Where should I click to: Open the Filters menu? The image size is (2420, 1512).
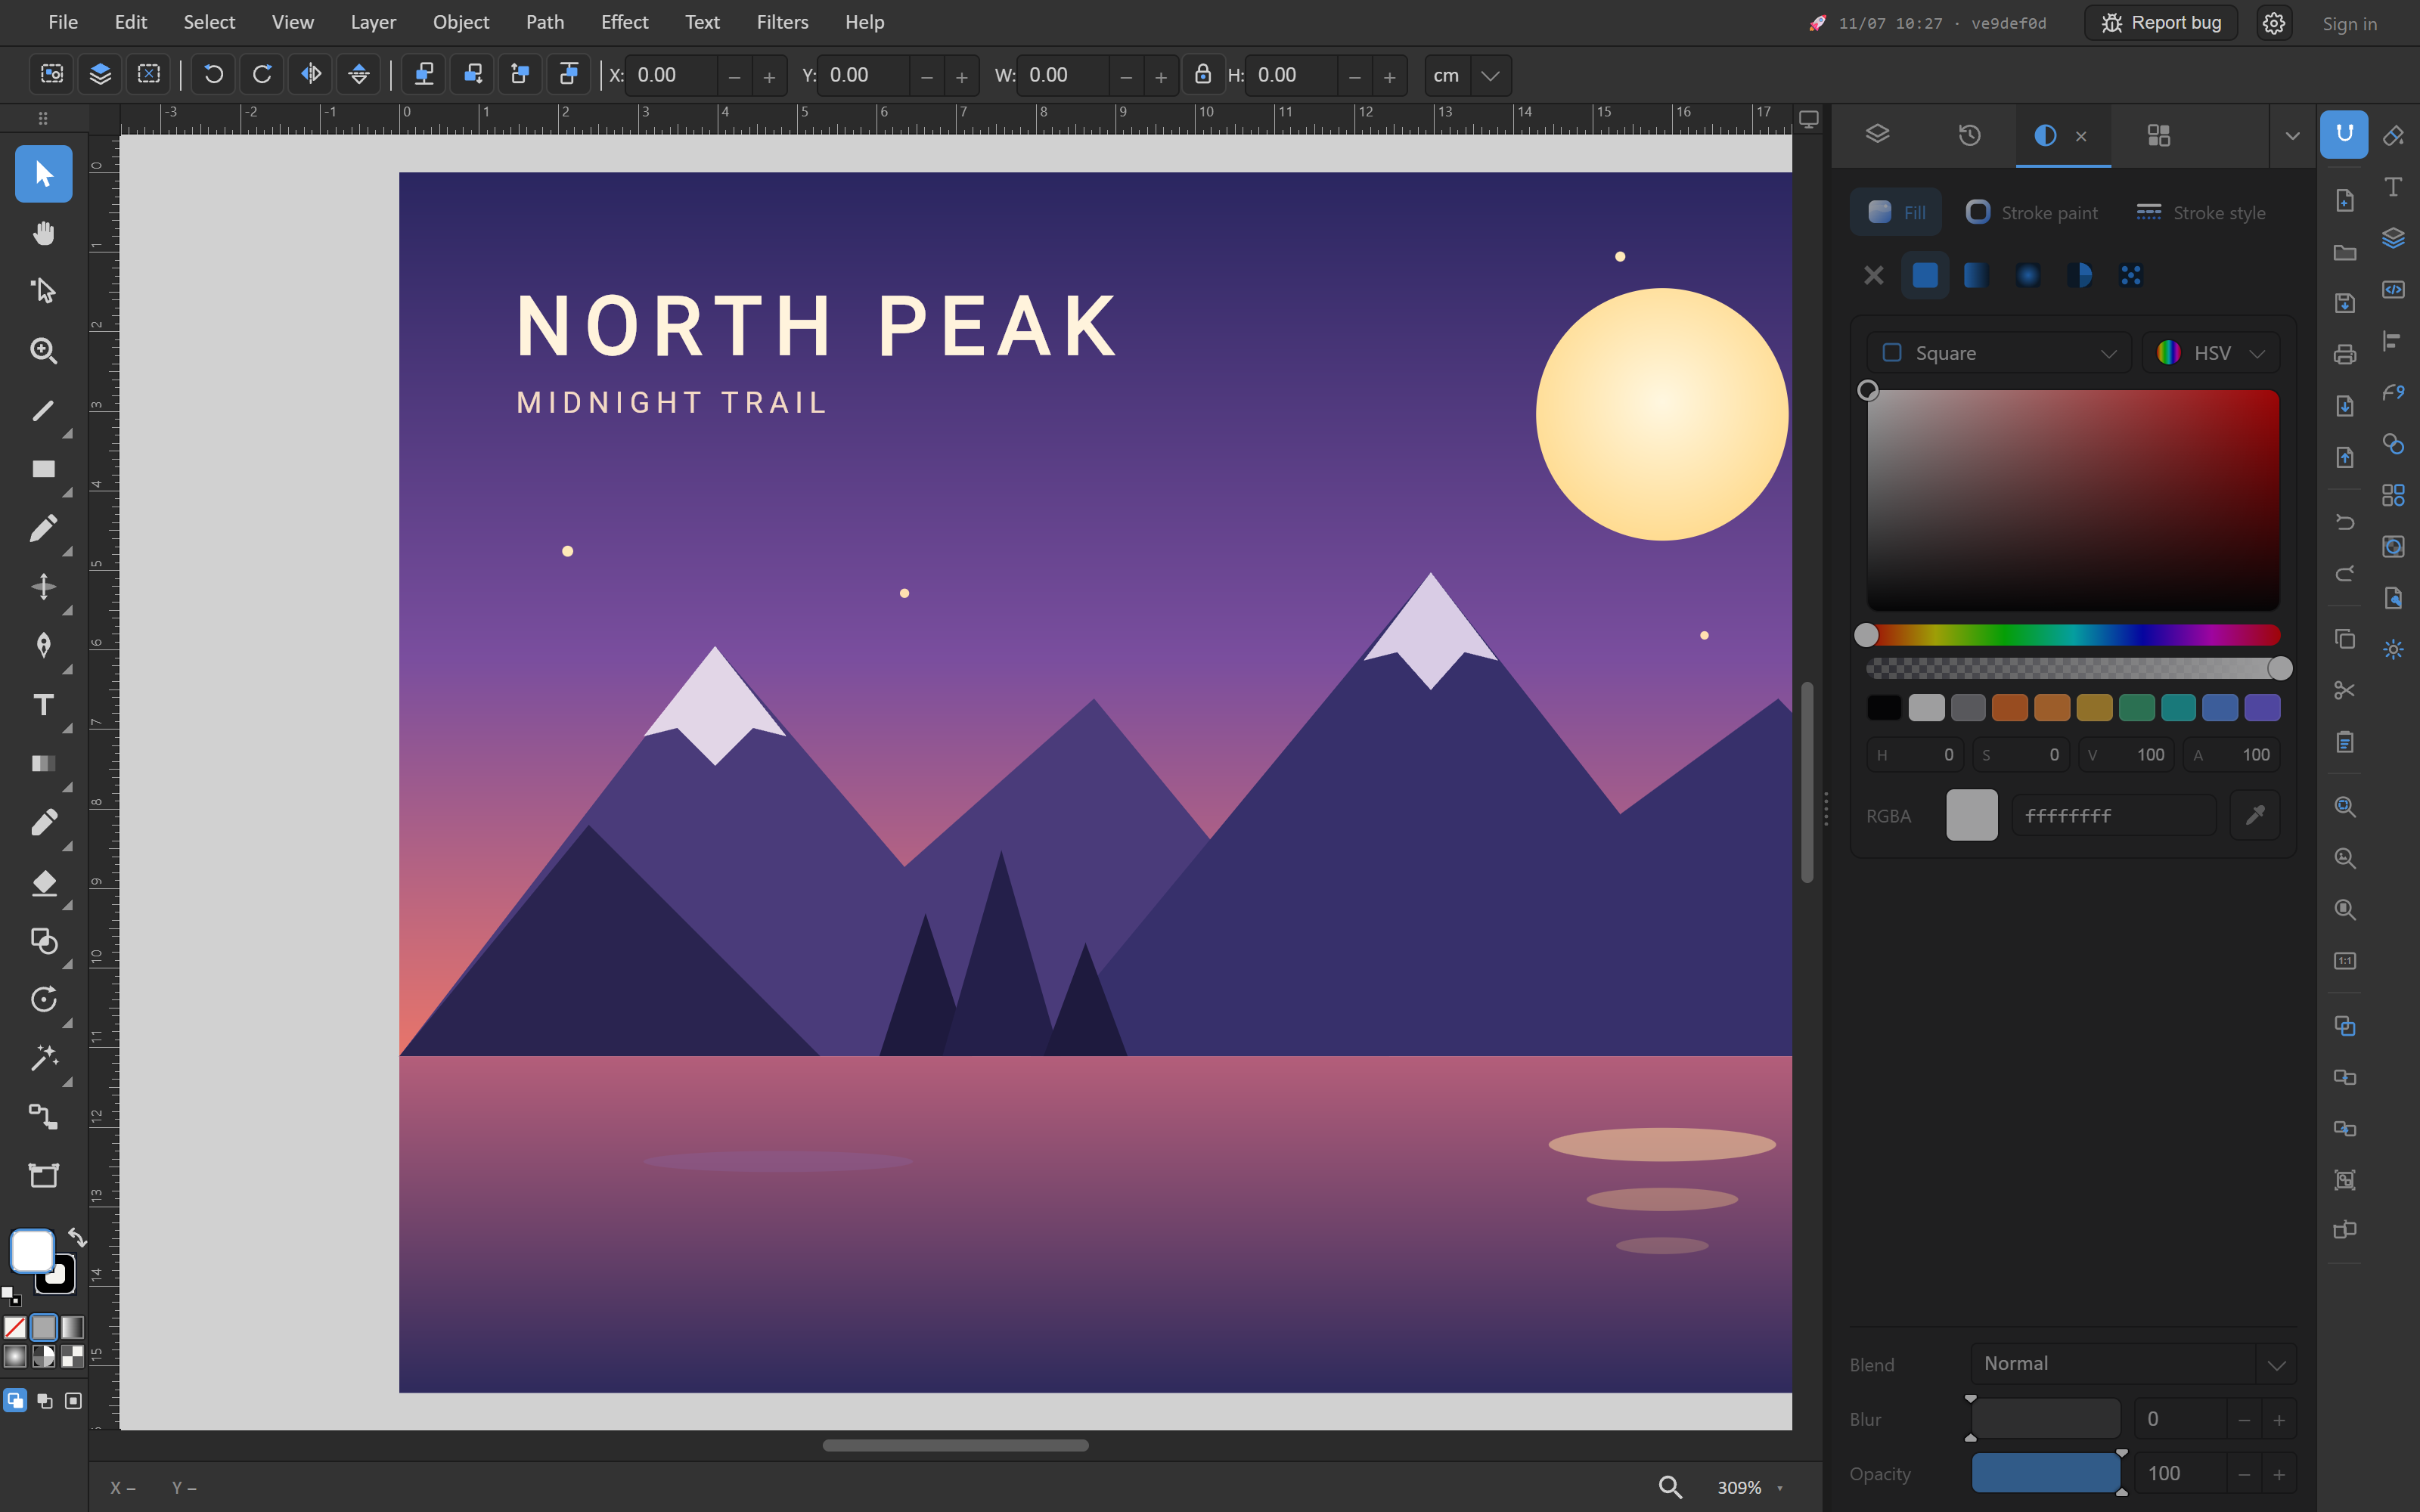coord(782,22)
